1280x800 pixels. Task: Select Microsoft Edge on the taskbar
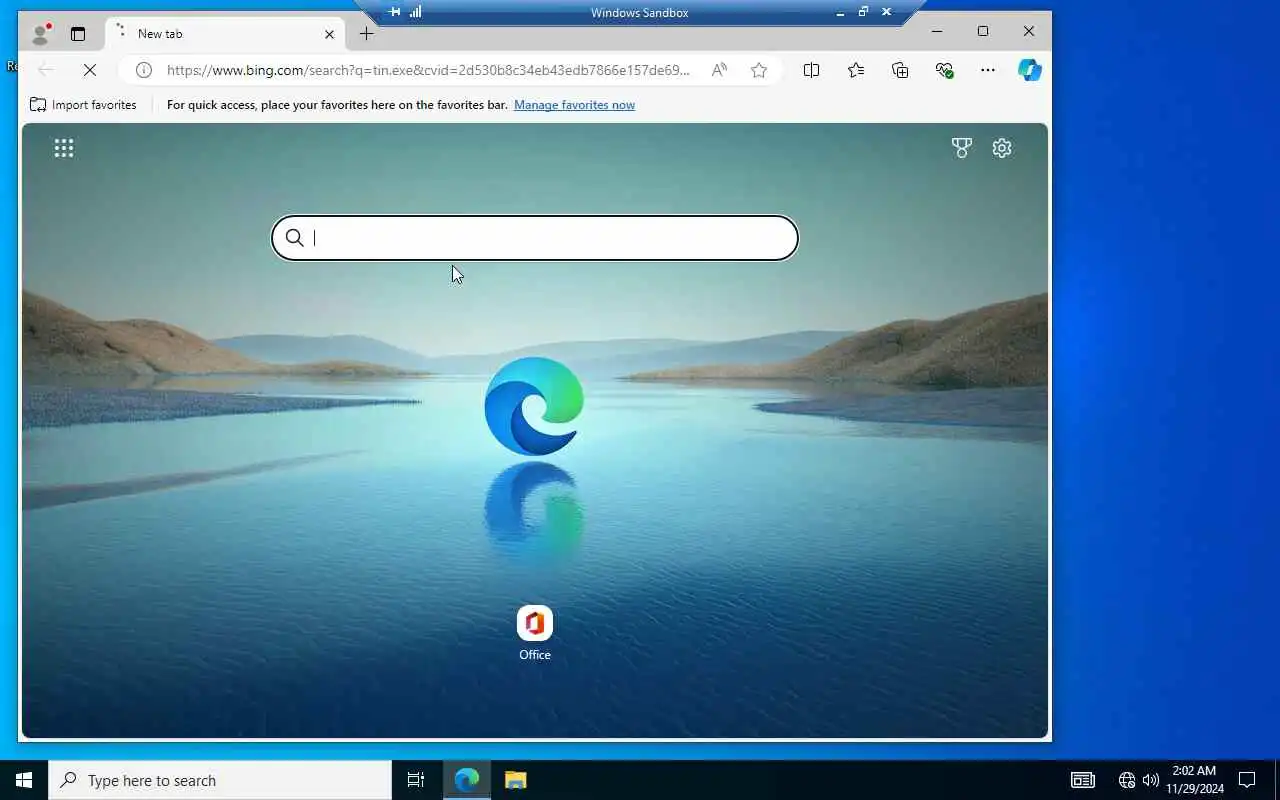[467, 780]
